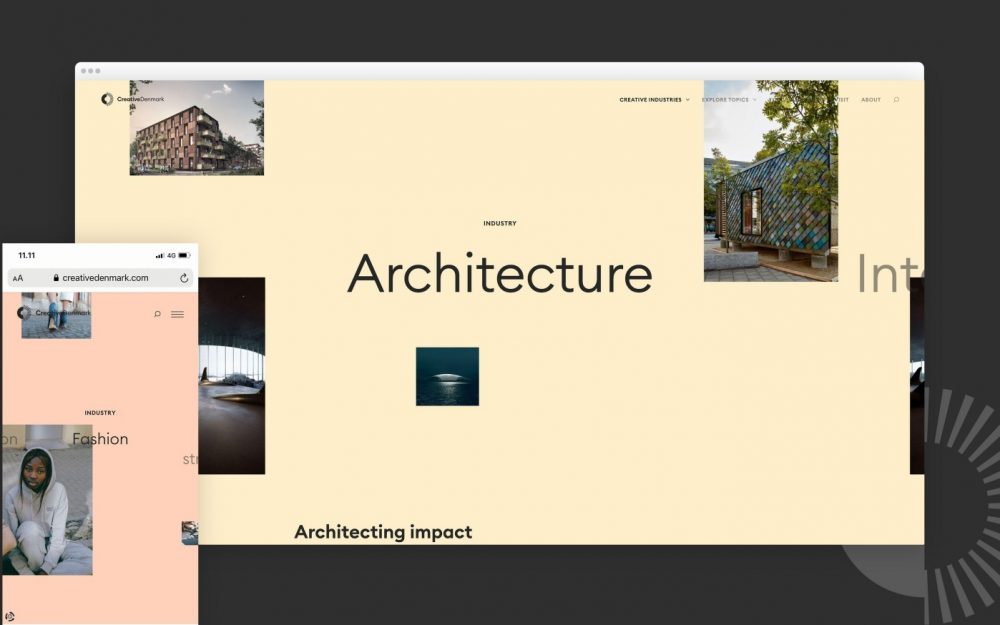The image size is (1000, 625).
Task: Tap the creativedenmark.com address field
Action: (x=100, y=278)
